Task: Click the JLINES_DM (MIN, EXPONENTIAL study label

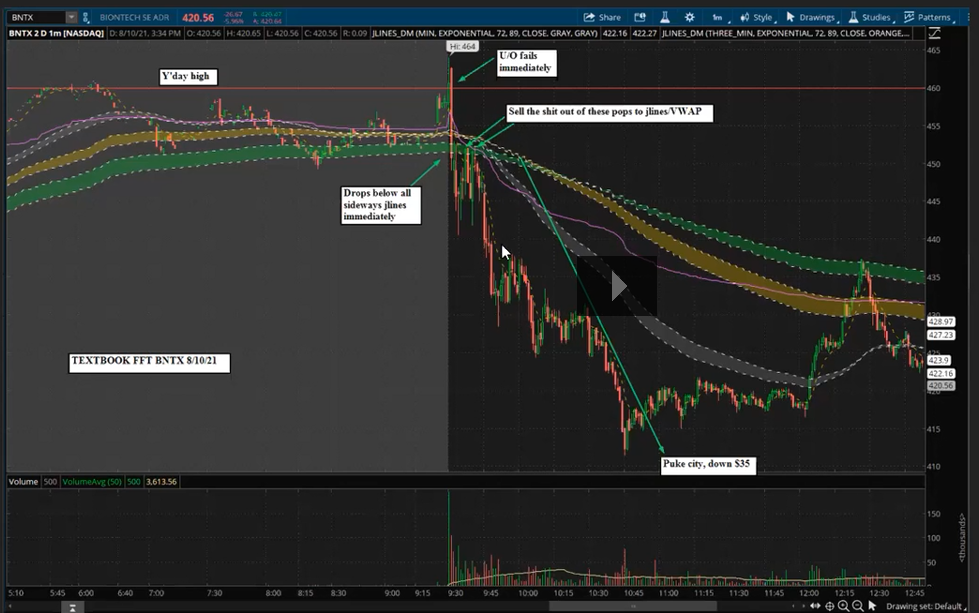Action: [485, 33]
